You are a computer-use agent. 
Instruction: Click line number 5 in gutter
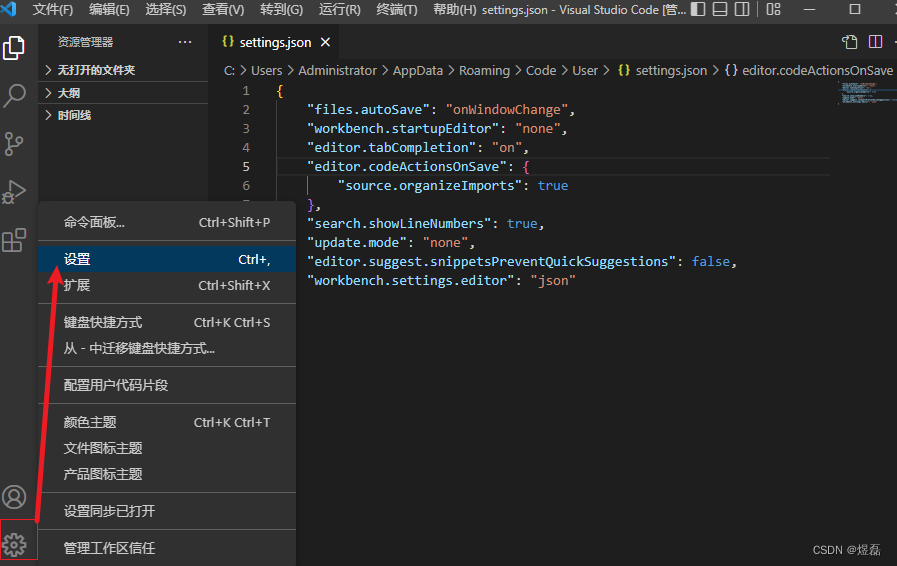(x=246, y=167)
